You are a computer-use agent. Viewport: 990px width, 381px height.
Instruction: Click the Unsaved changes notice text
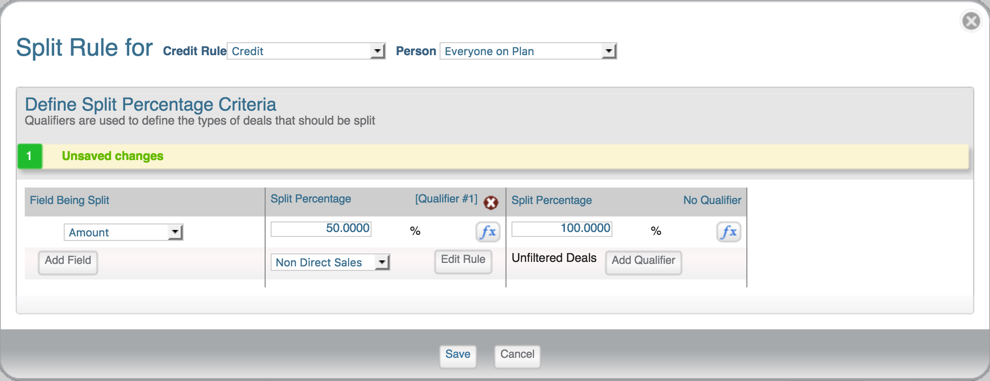coord(112,156)
